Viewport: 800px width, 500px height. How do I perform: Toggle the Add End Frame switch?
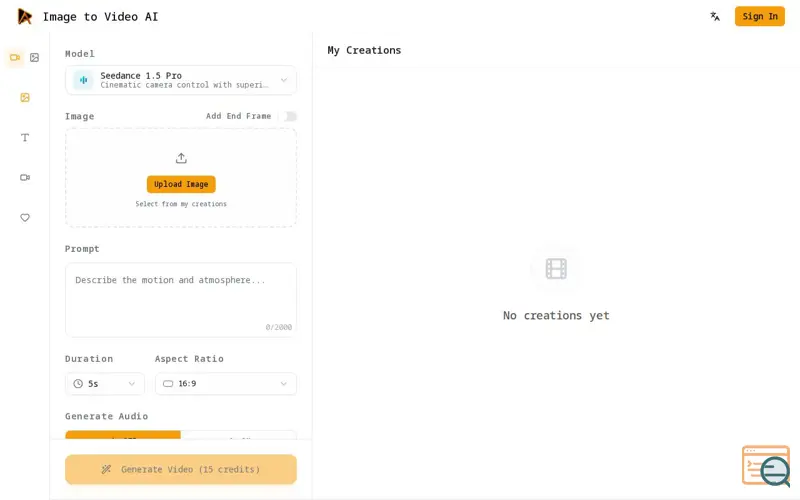289,116
